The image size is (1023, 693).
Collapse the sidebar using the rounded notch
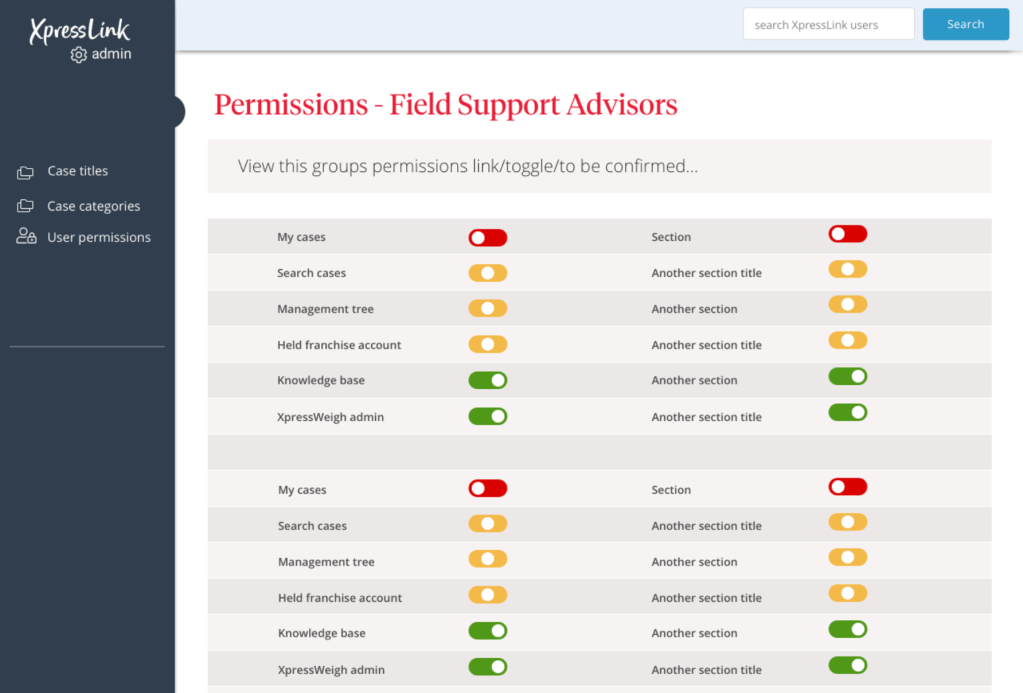(179, 111)
